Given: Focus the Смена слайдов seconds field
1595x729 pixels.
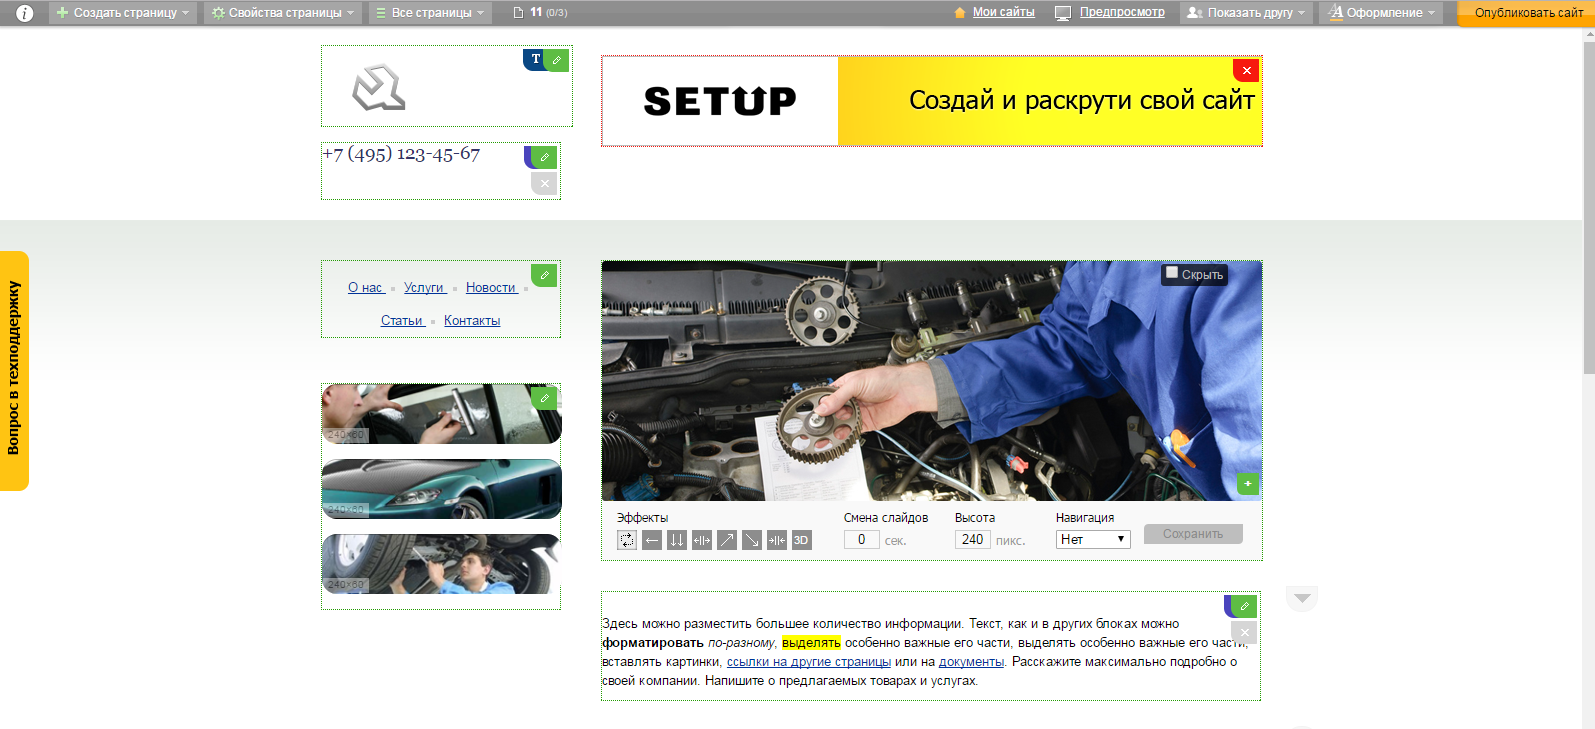Looking at the screenshot, I should [x=861, y=540].
